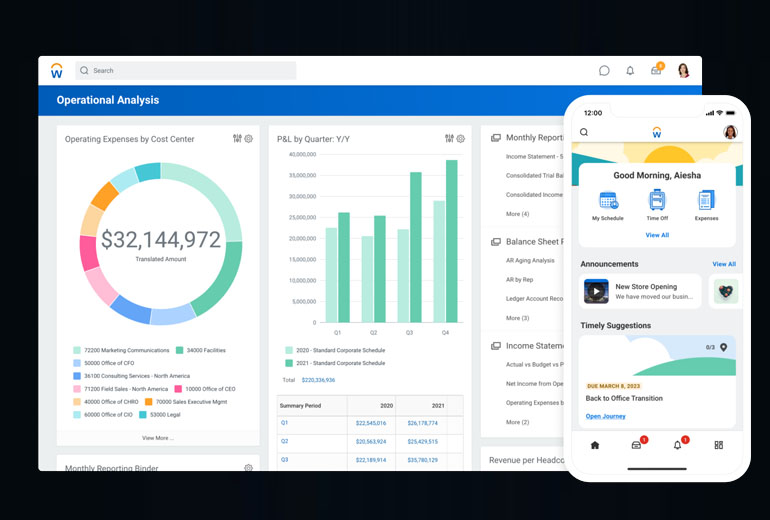Open gear settings on P&L by Quarter card
This screenshot has width=770, height=520.
(x=461, y=138)
